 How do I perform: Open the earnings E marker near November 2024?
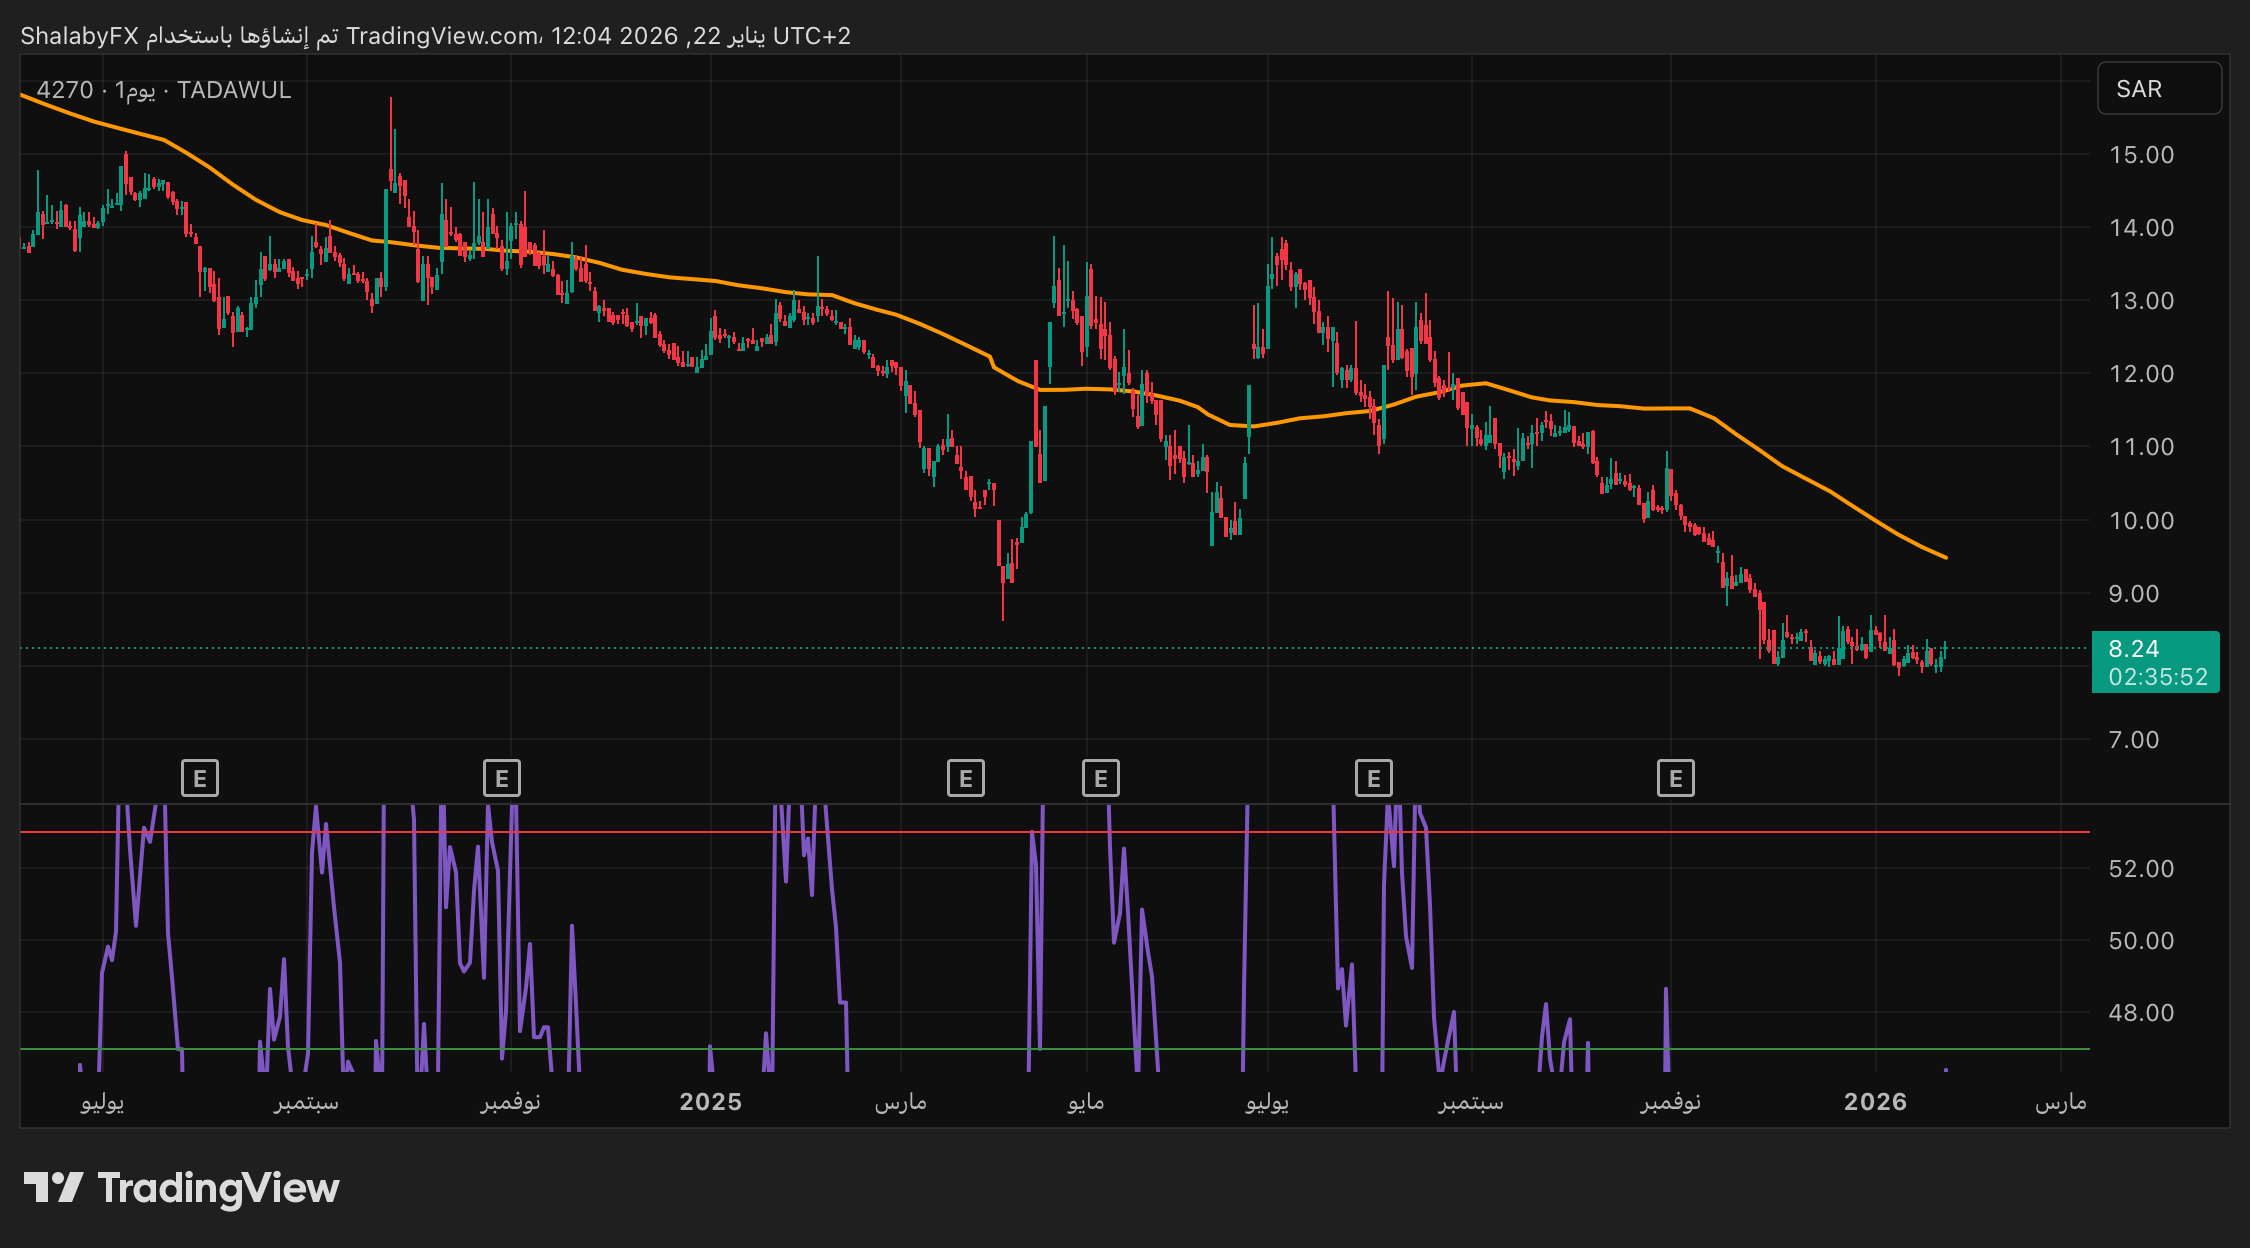point(502,778)
